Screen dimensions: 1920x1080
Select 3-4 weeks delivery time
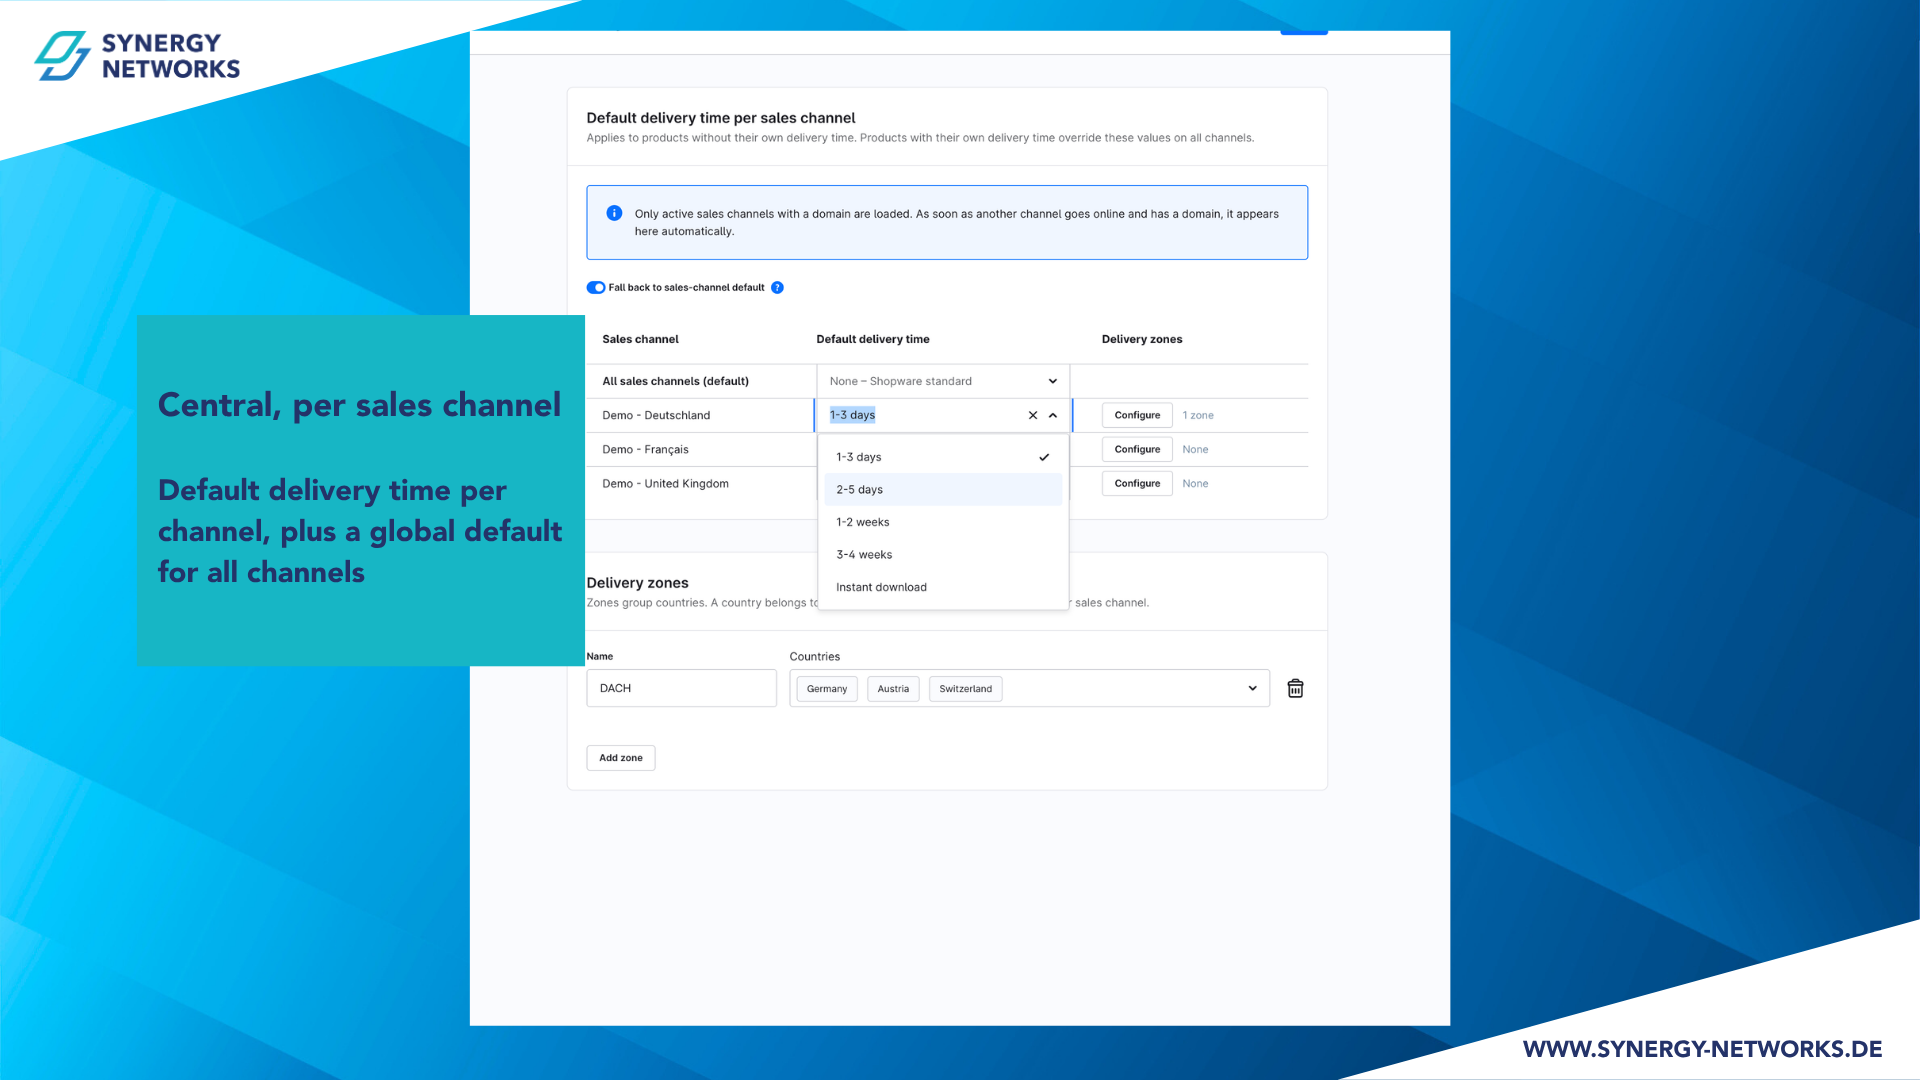pyautogui.click(x=943, y=555)
